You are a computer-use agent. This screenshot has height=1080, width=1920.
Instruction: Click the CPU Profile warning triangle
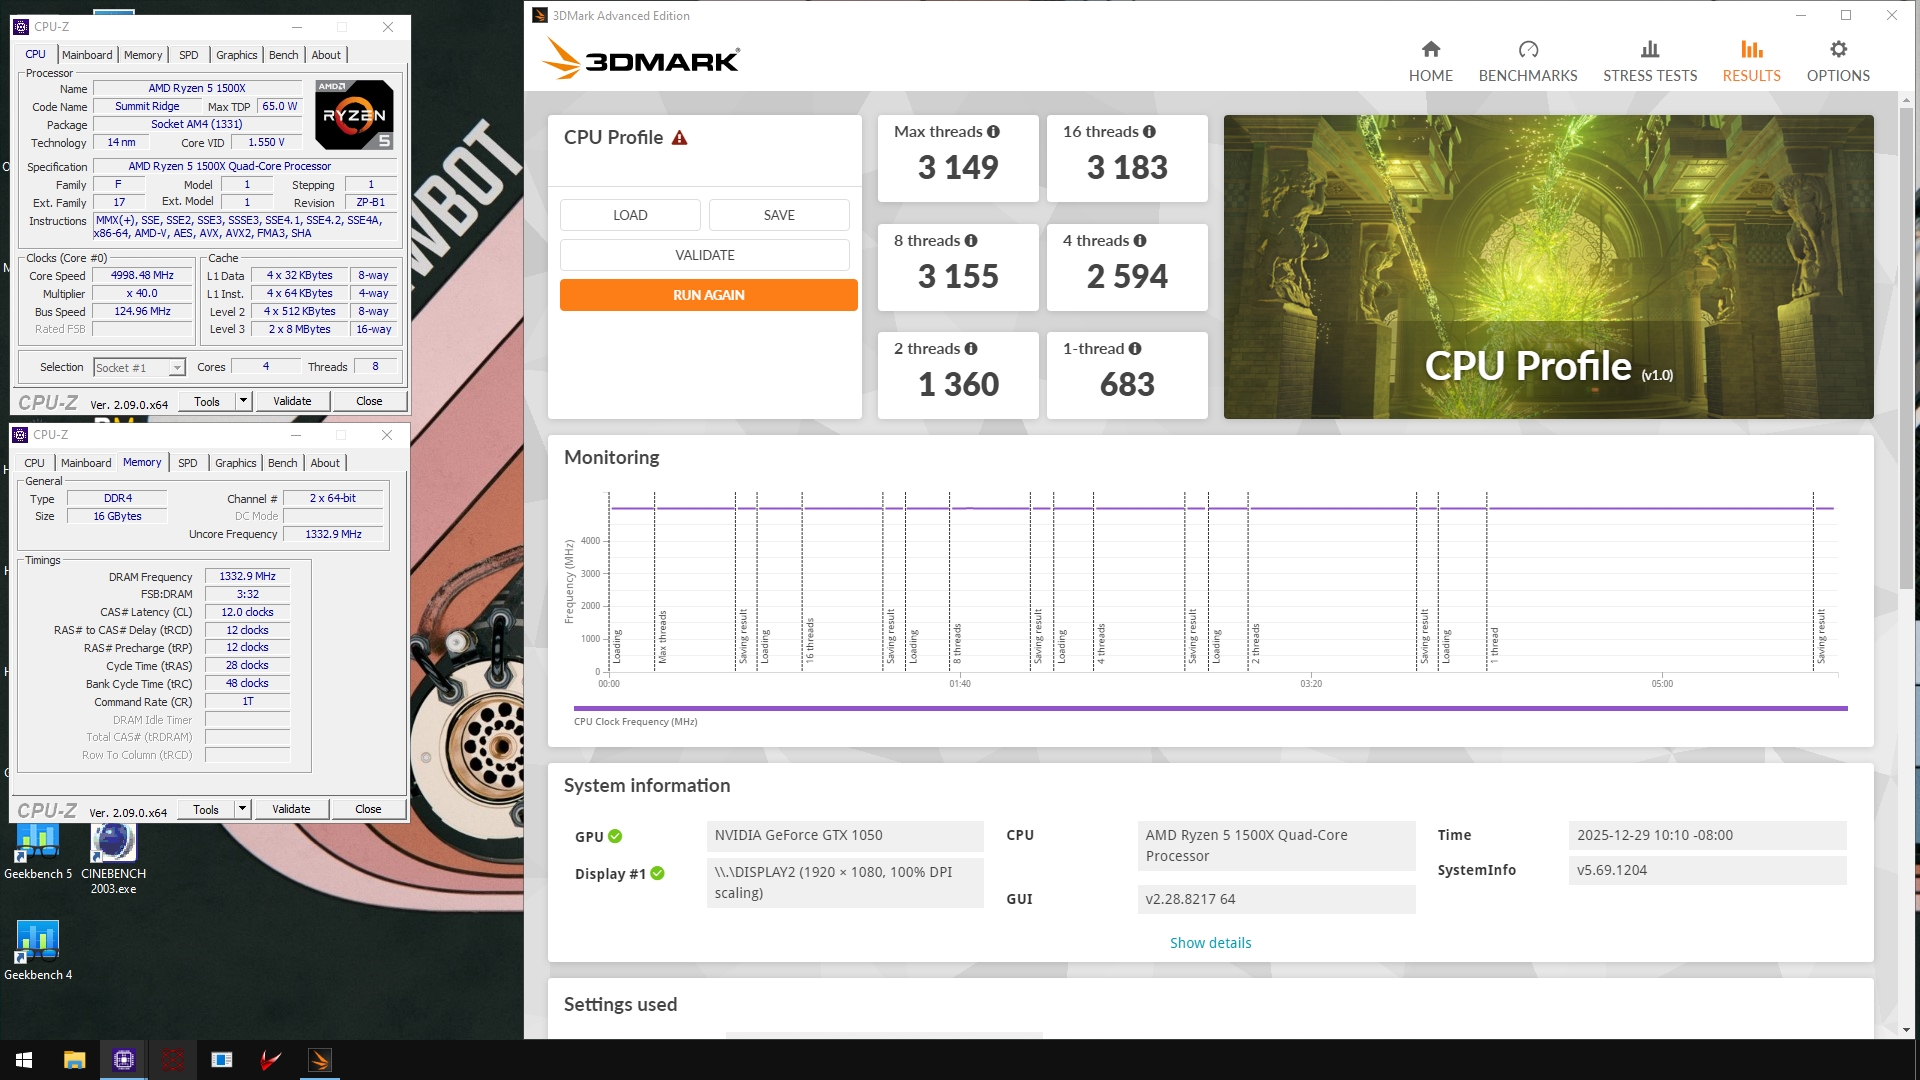tap(680, 138)
